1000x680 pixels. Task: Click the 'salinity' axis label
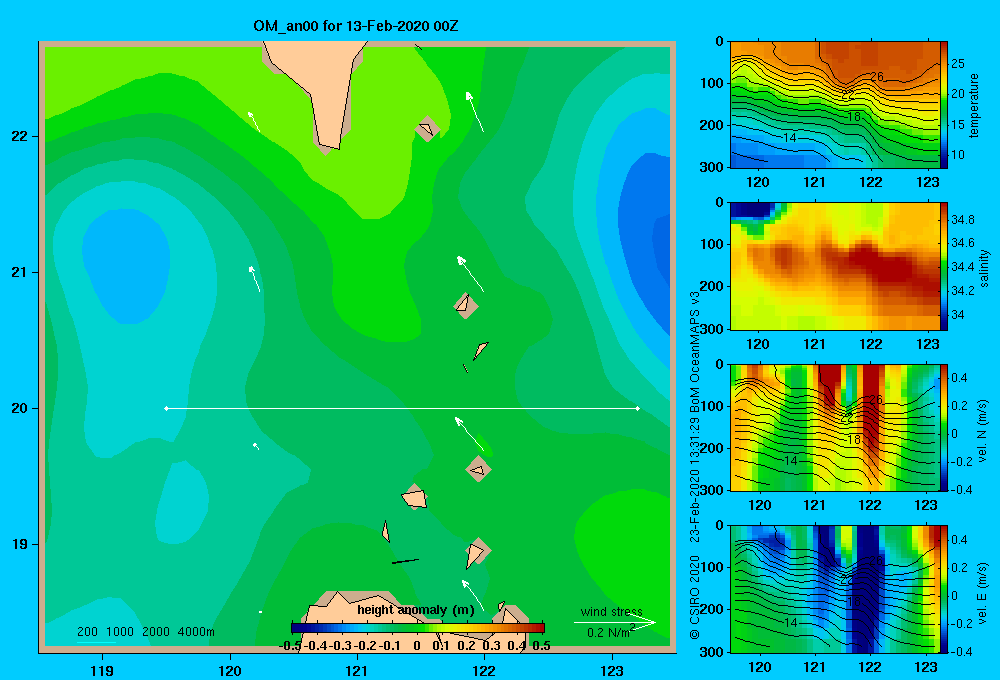tap(984, 268)
